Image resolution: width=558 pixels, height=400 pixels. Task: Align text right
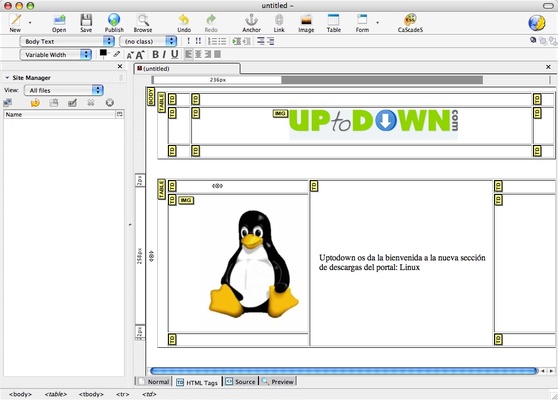[207, 54]
